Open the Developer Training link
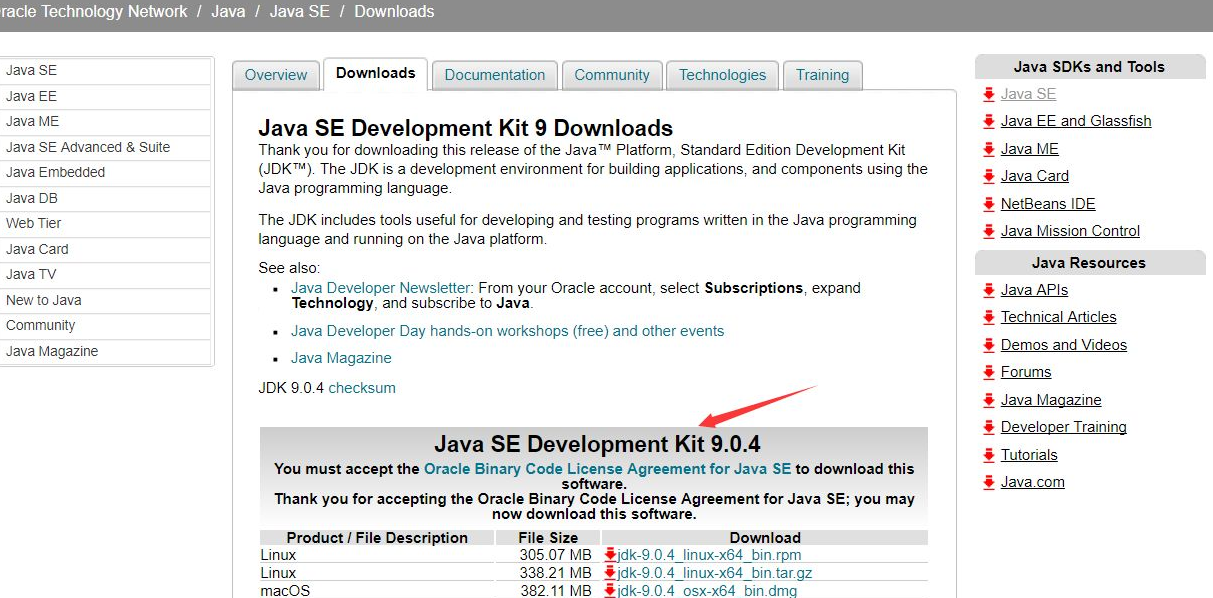The width and height of the screenshot is (1213, 598). [x=1063, y=427]
